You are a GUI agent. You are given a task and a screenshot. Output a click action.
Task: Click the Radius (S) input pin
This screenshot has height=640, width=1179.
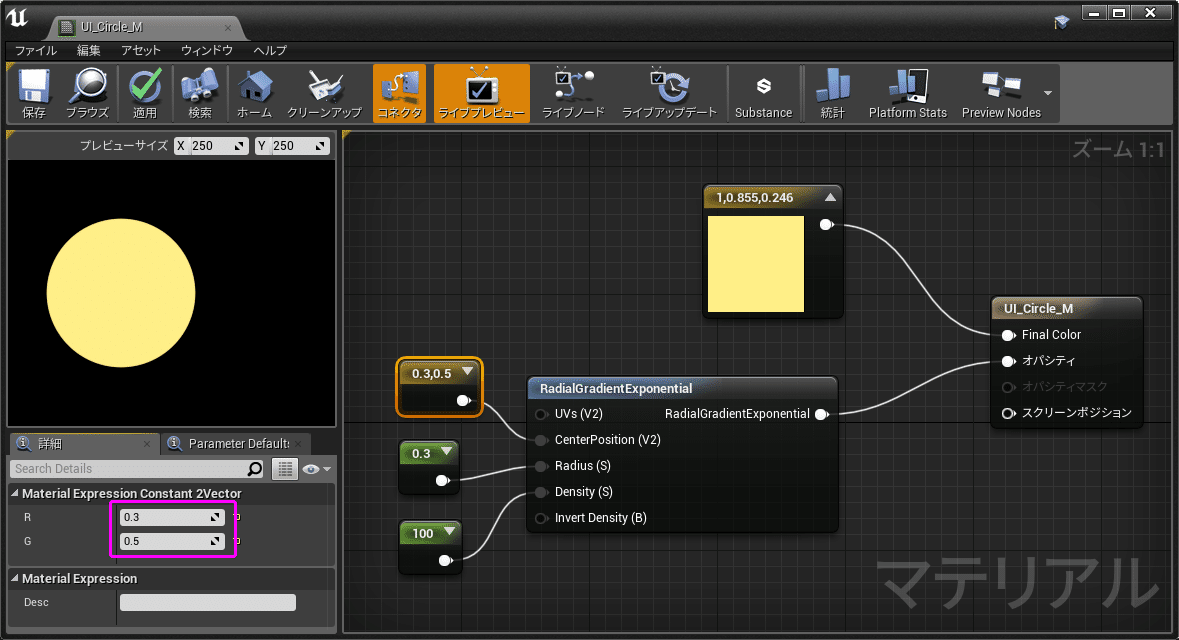(x=541, y=466)
